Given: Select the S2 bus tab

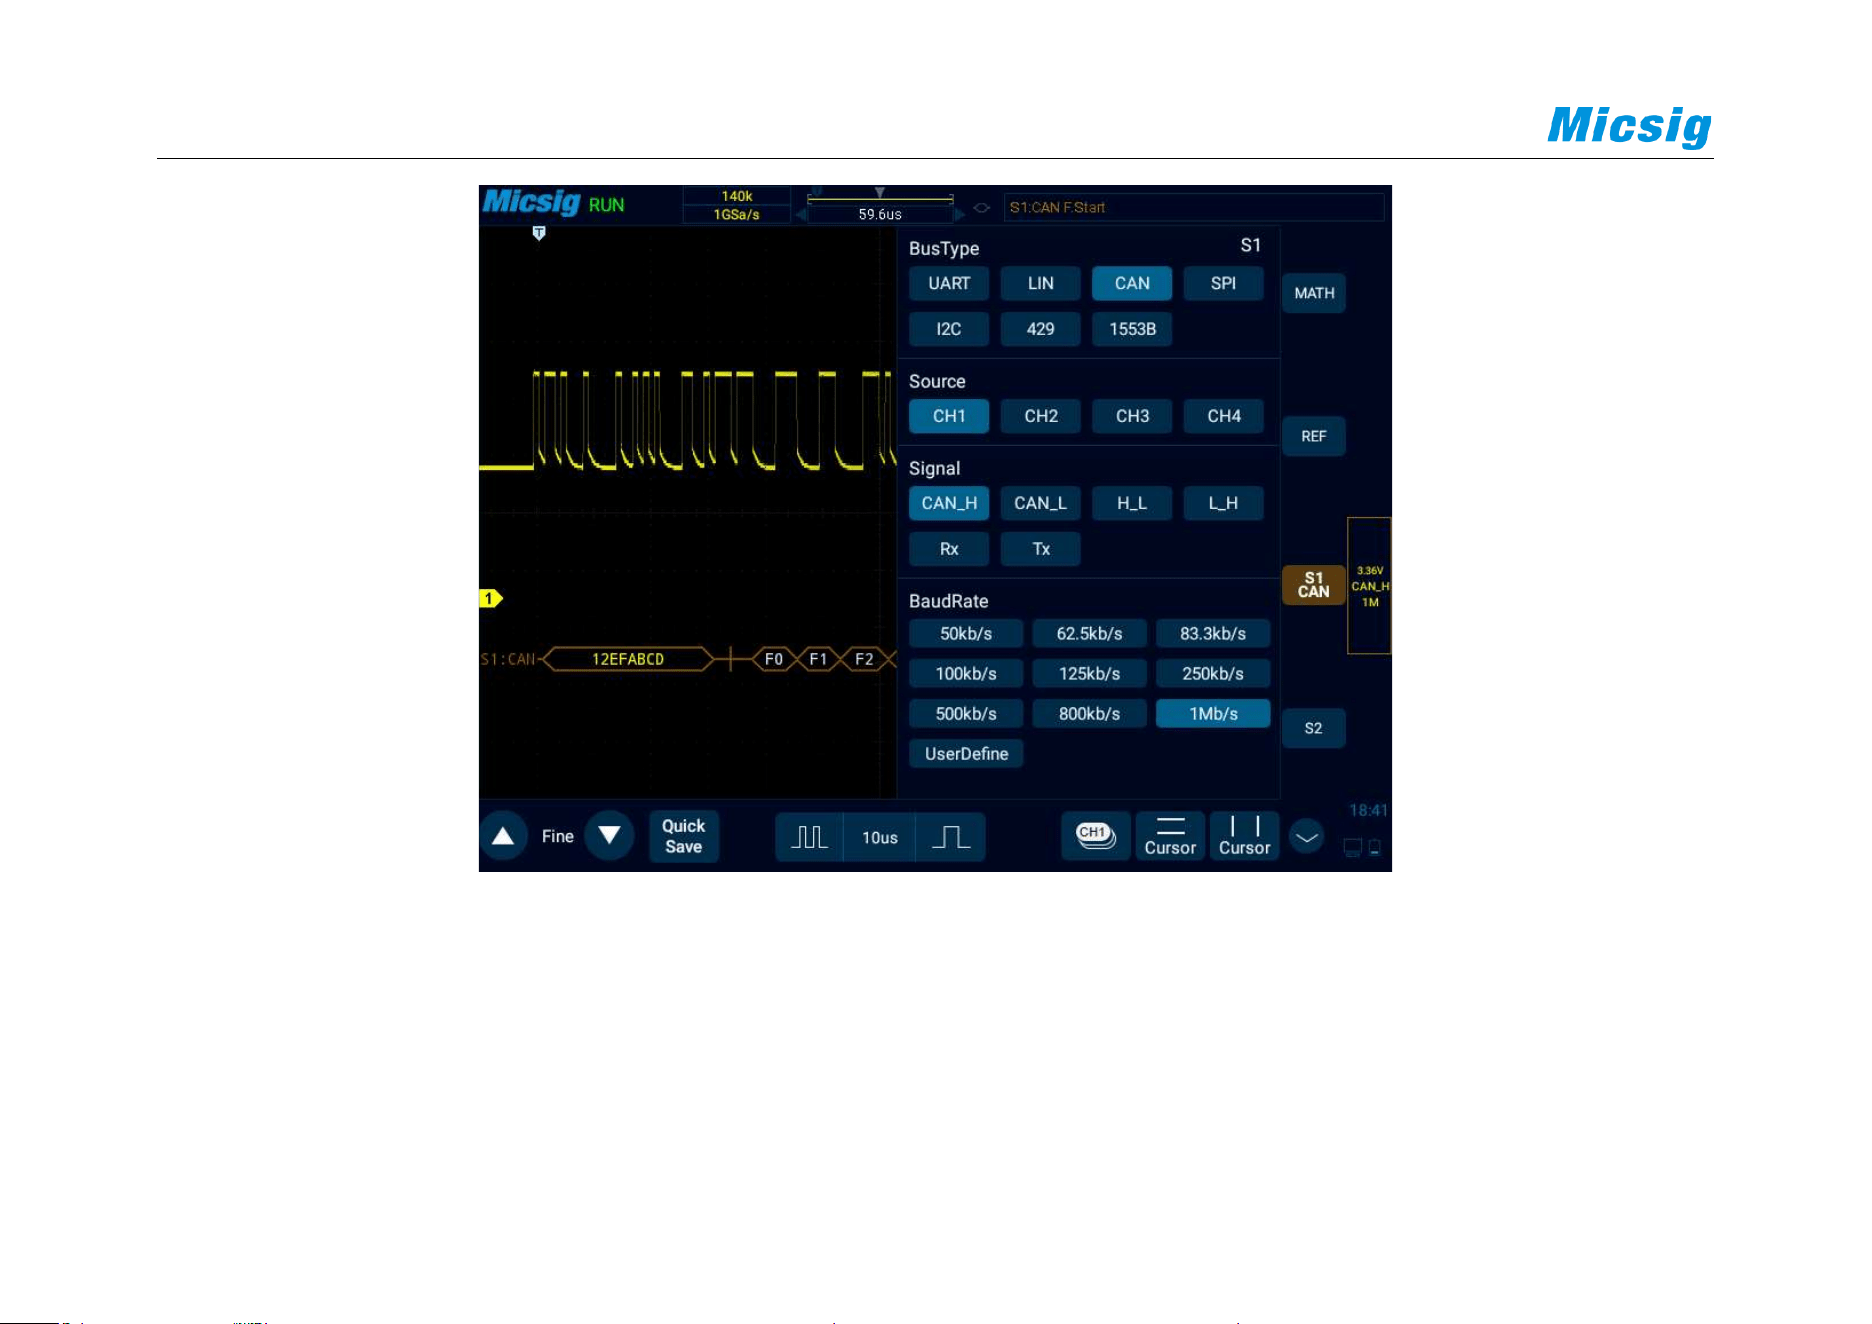Looking at the screenshot, I should (1314, 728).
